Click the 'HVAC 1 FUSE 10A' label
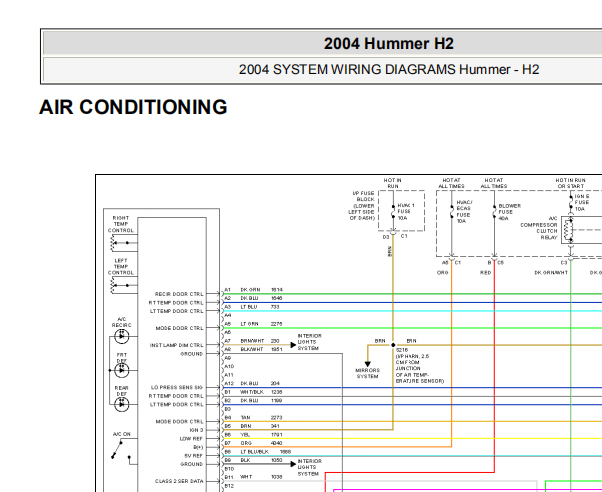Viewport: 602px width, 492px height. coord(406,212)
